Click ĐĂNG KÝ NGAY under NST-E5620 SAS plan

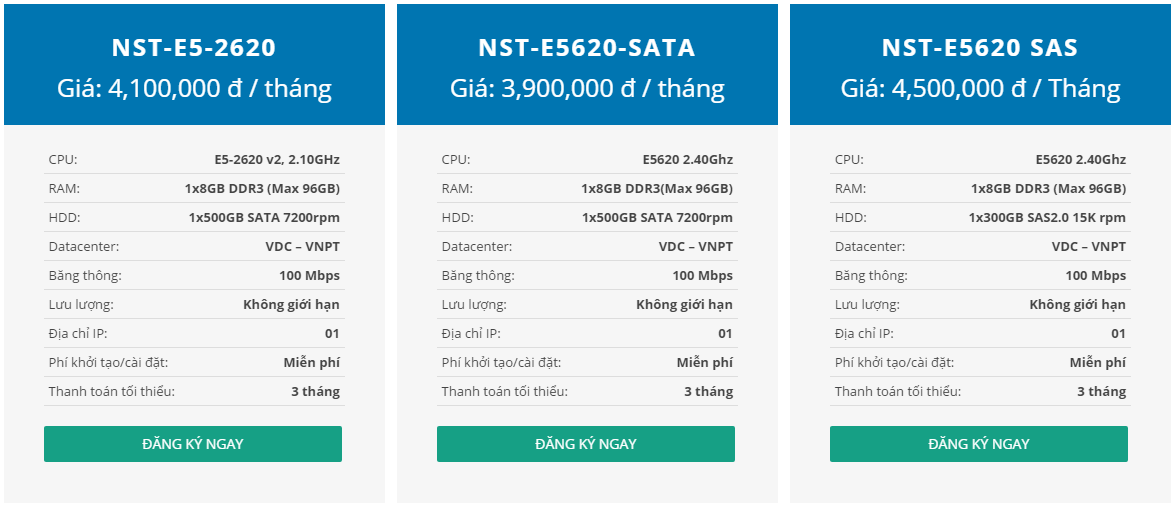click(979, 444)
